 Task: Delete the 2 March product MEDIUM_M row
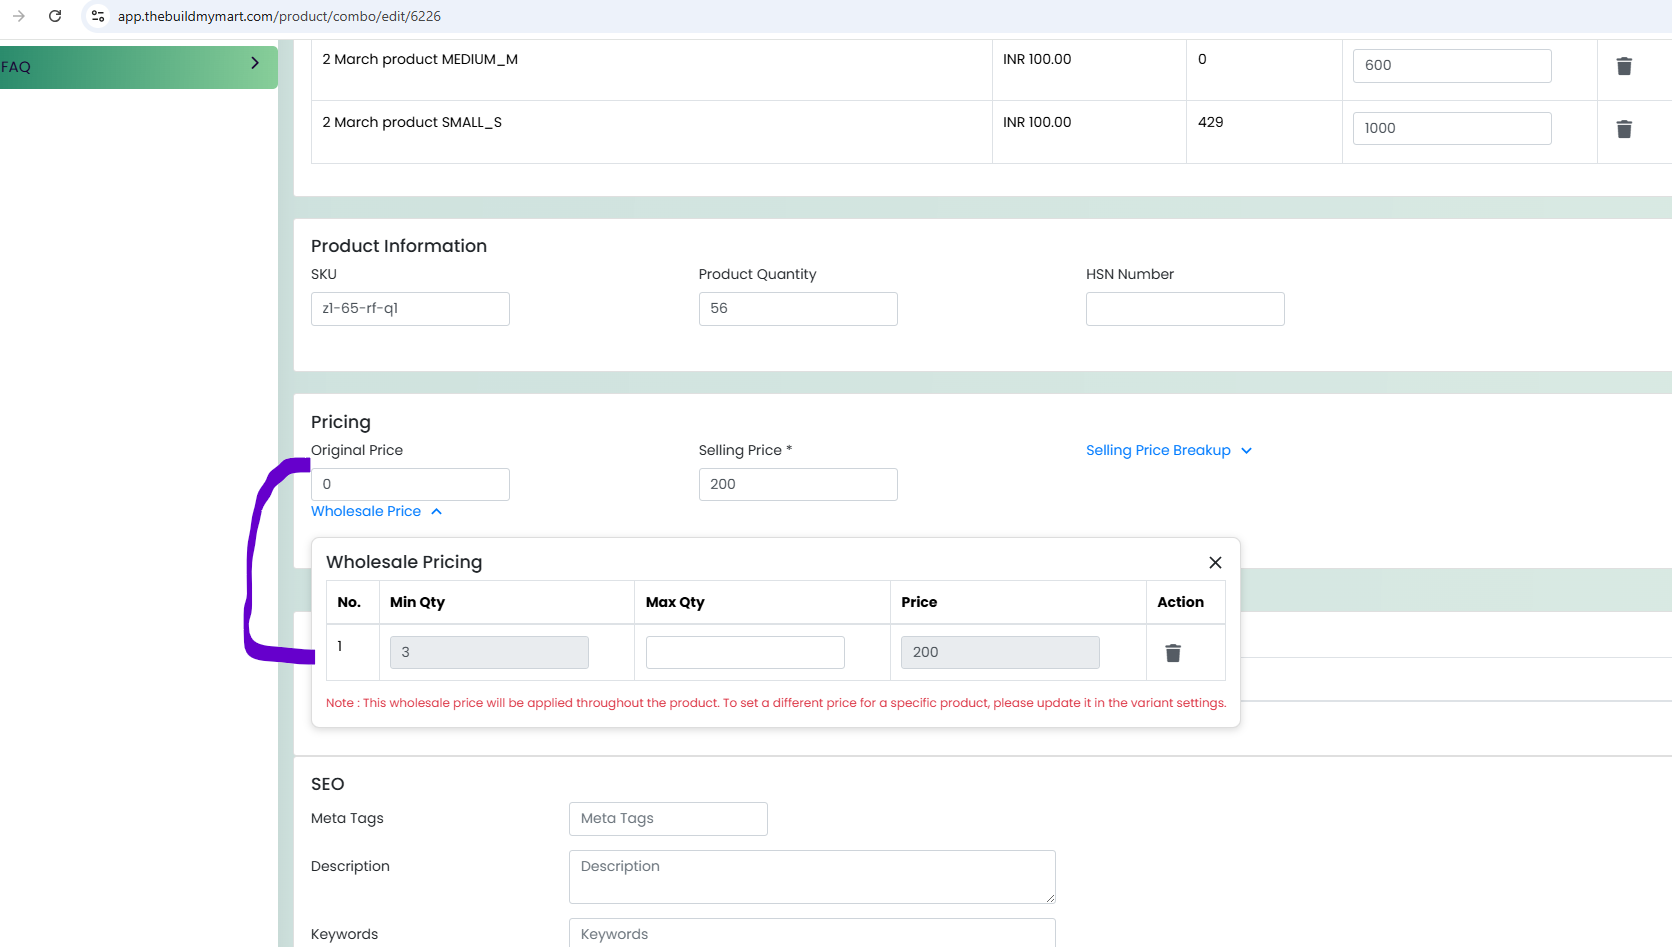coord(1624,66)
